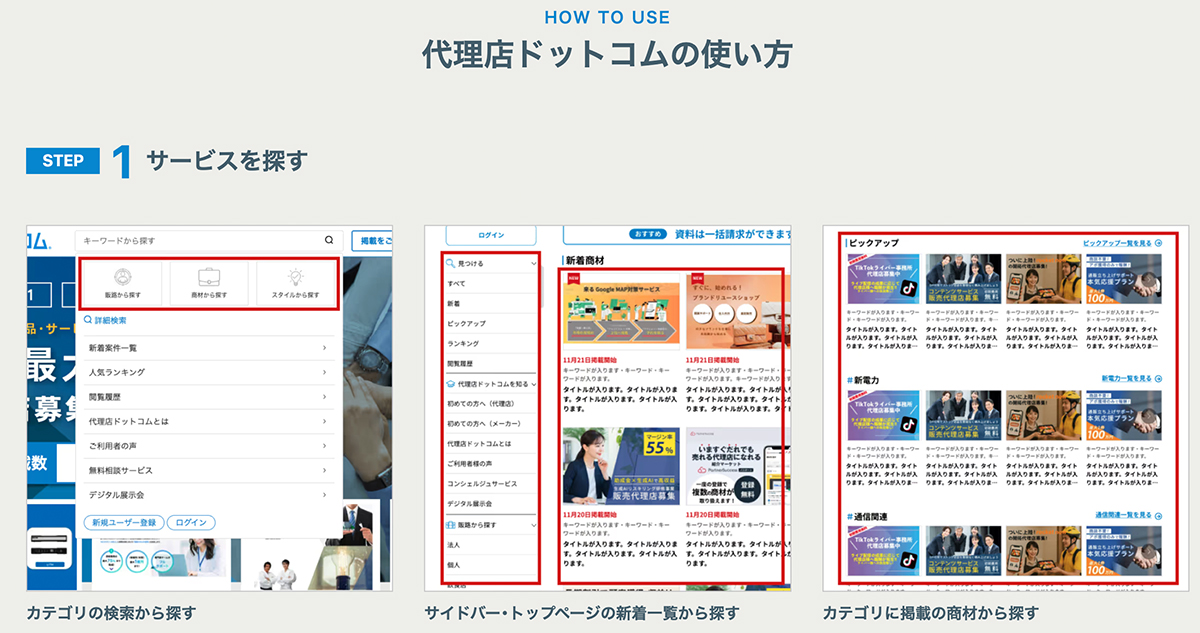Click the スタイルから探す lightbulb icon
Viewport: 1200px width, 633px height.
coord(295,277)
